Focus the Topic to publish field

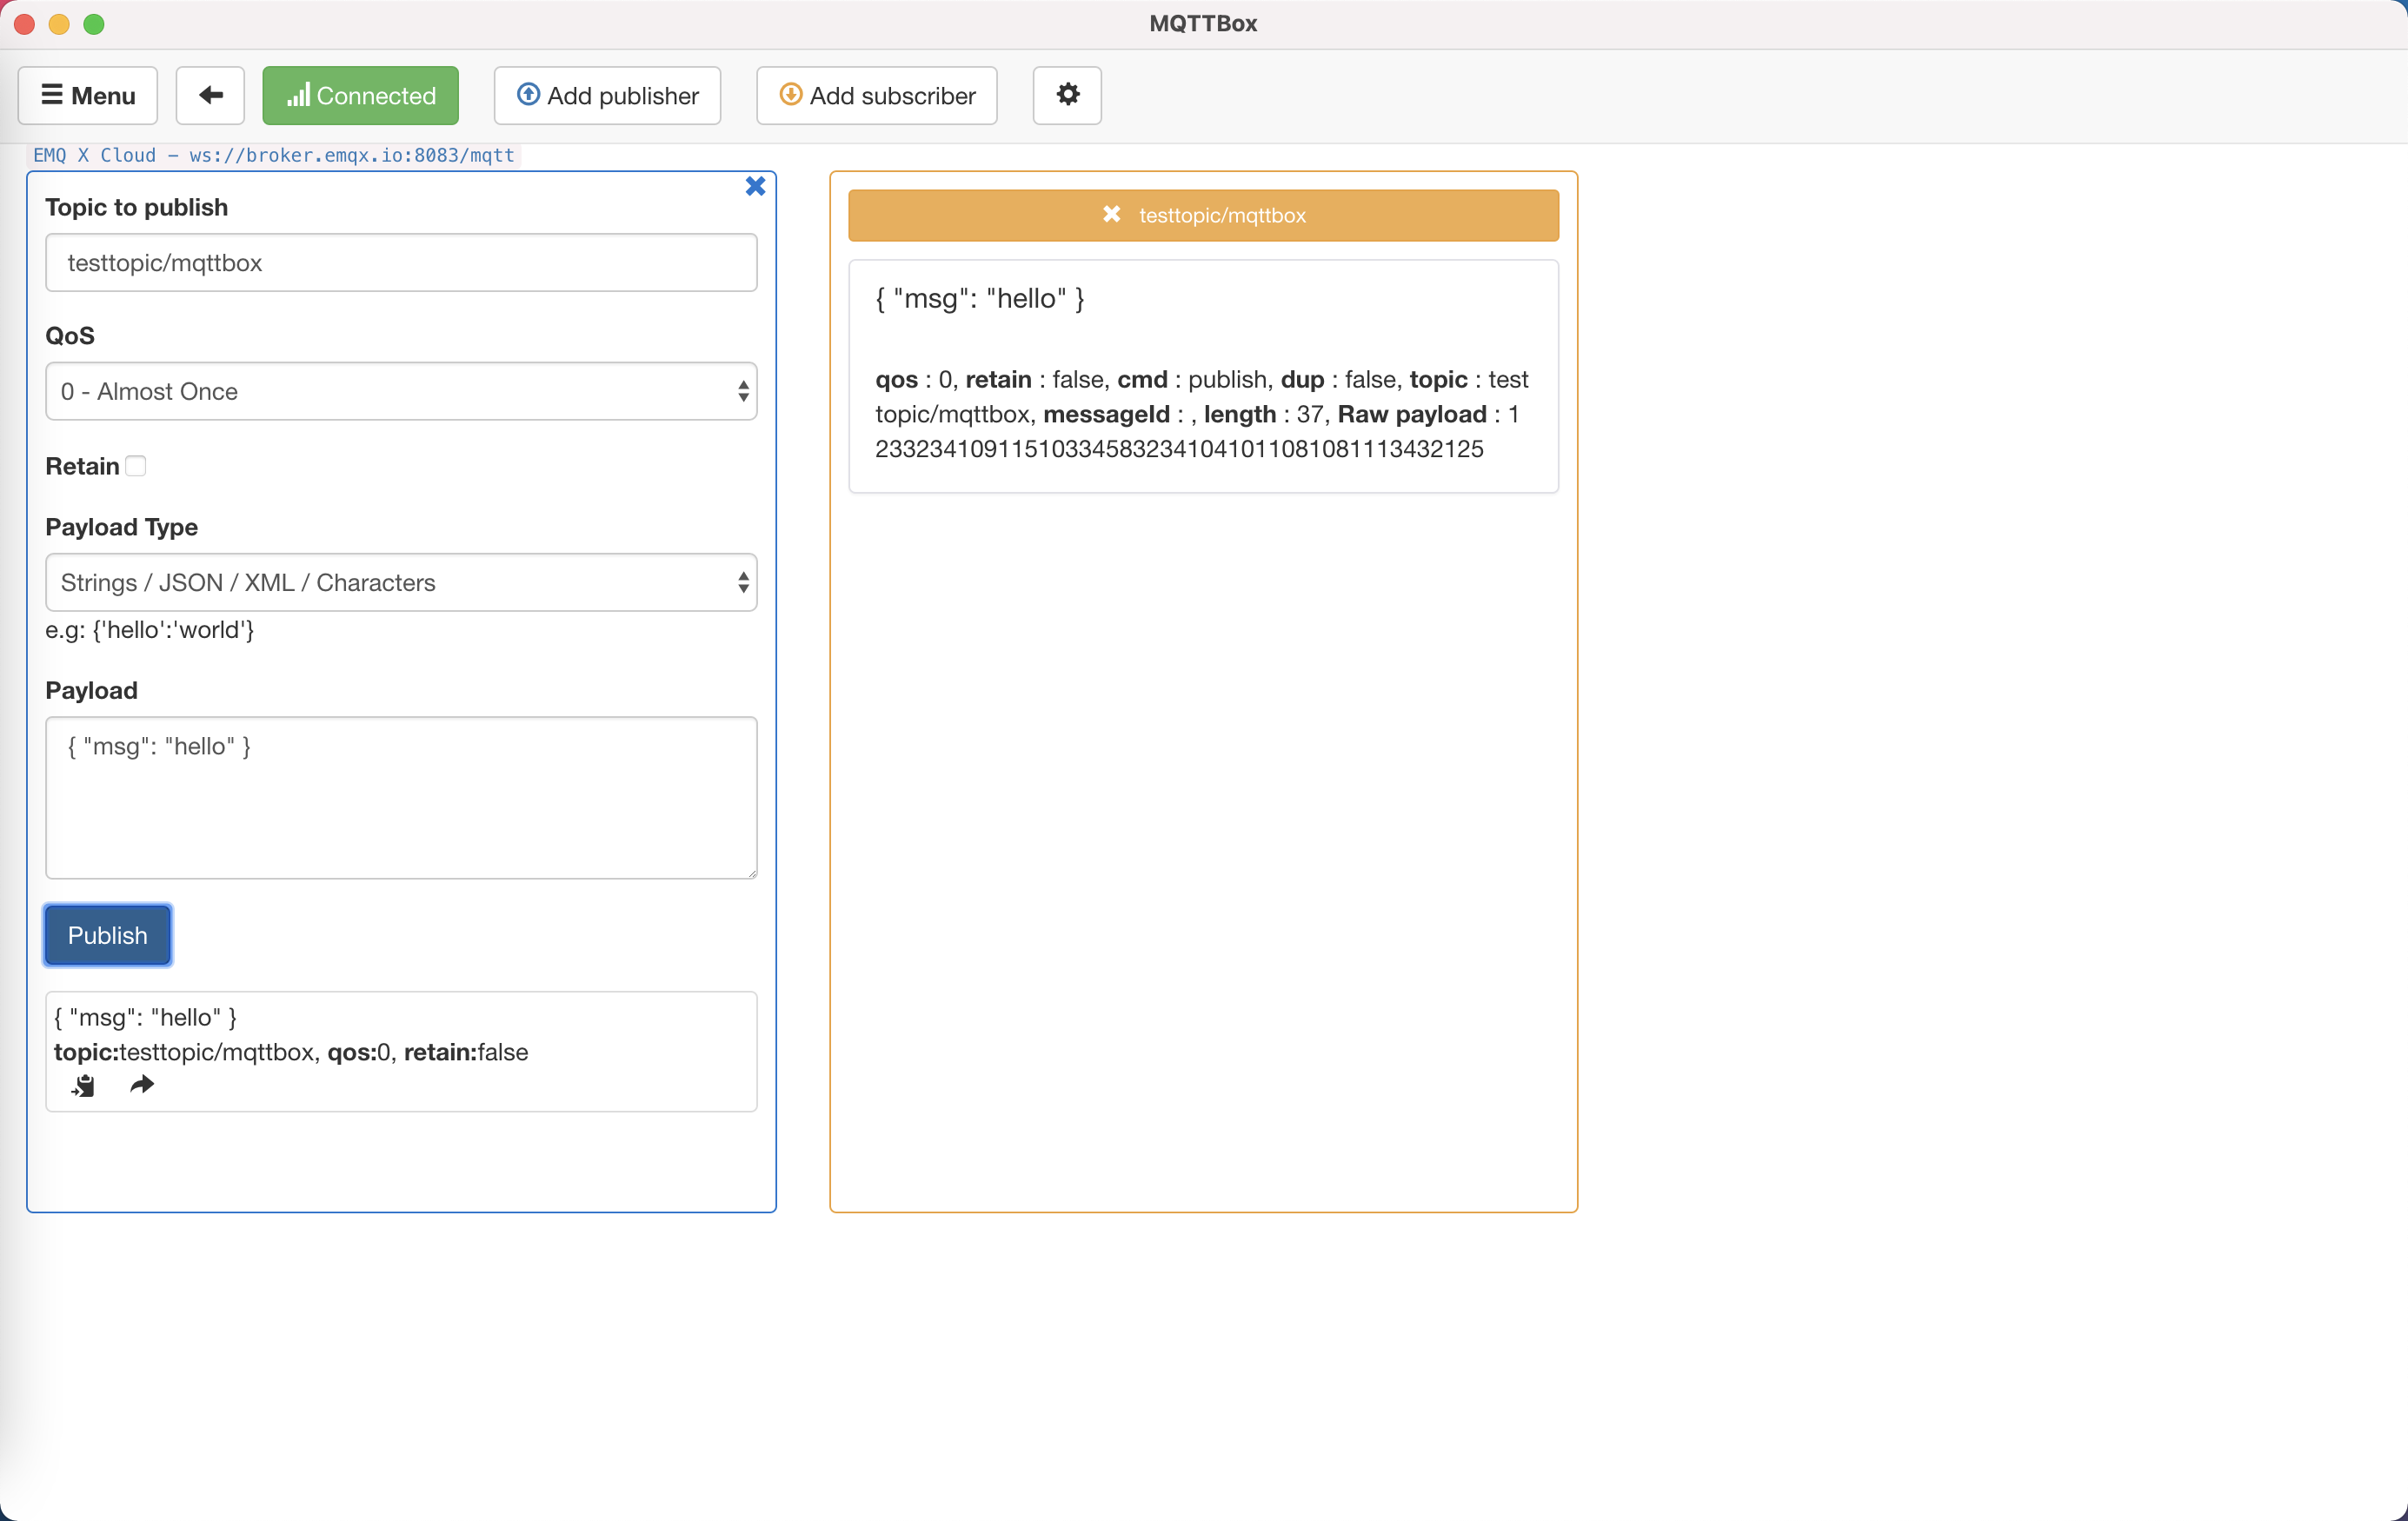click(x=401, y=263)
